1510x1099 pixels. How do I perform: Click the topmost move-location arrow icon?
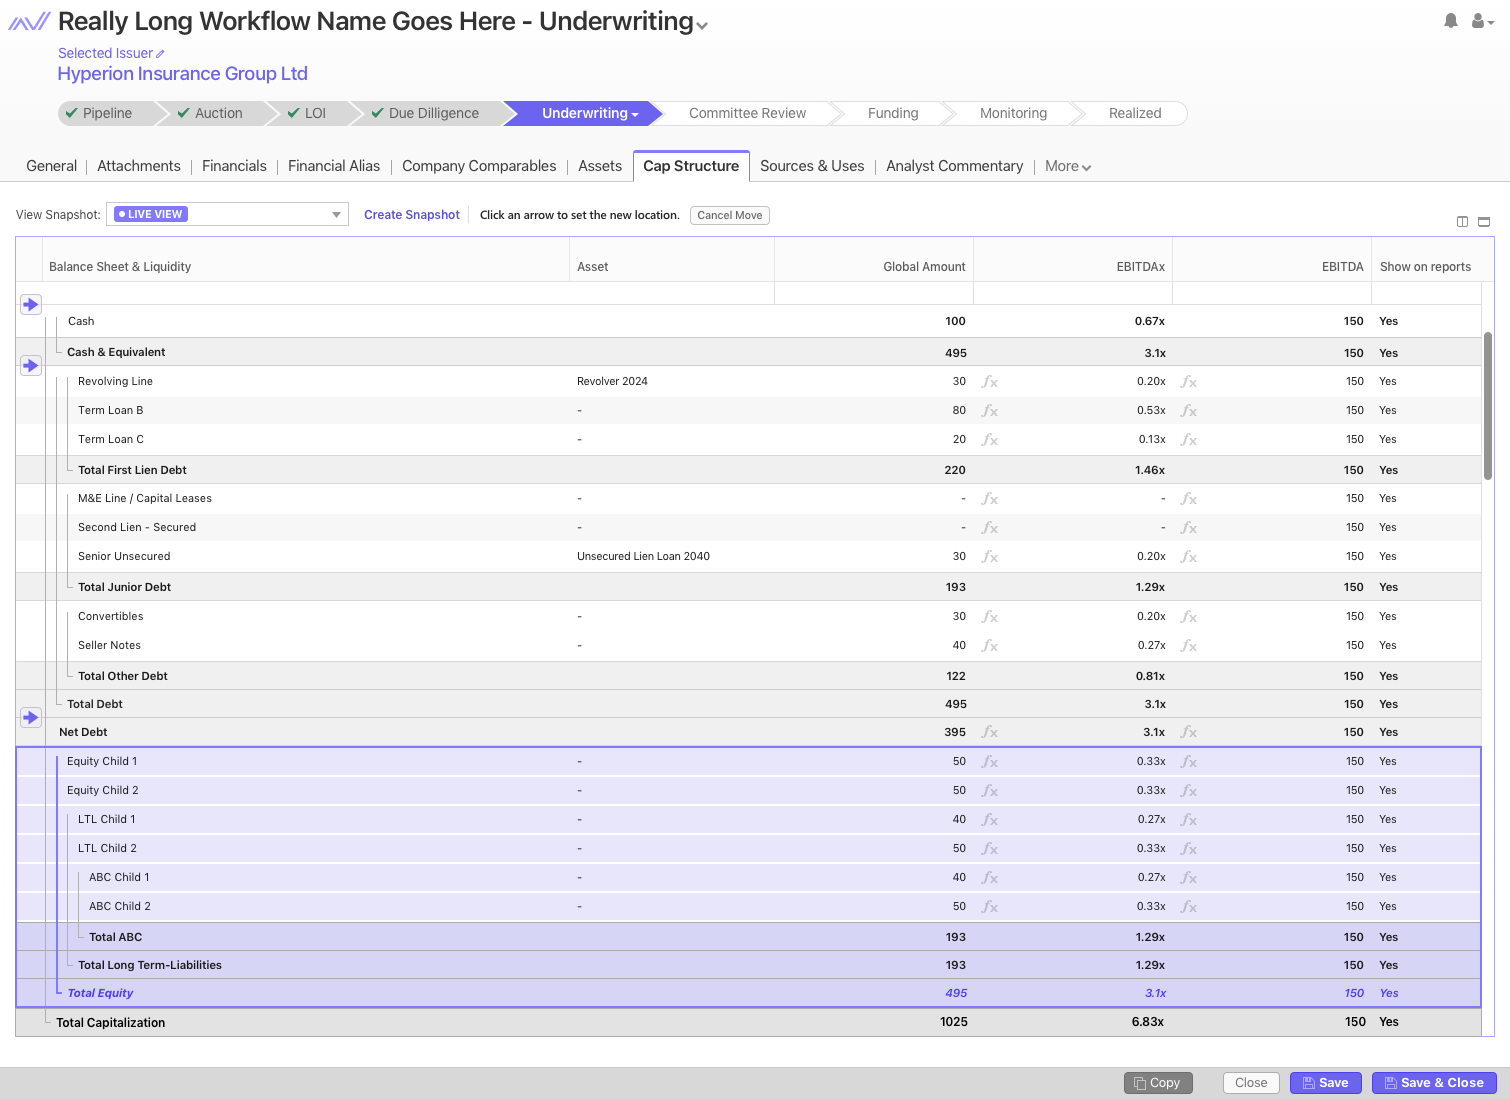tap(31, 304)
